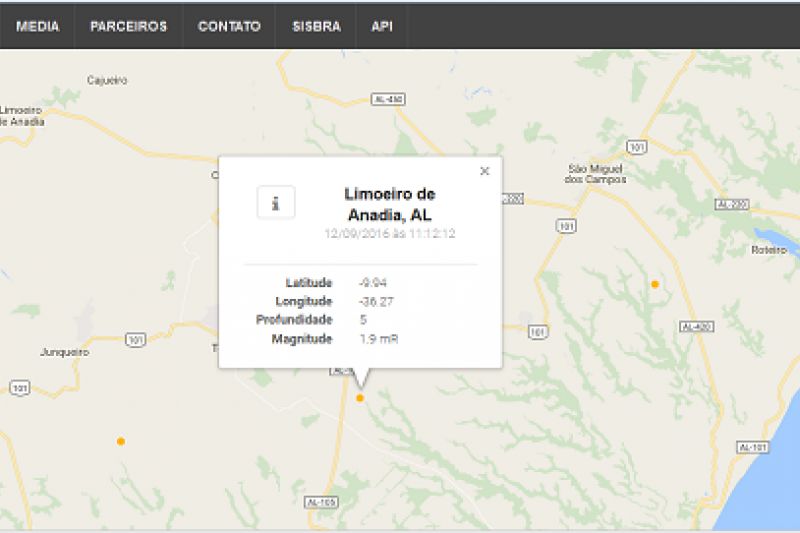Select the orange marker below the popup

[360, 398]
